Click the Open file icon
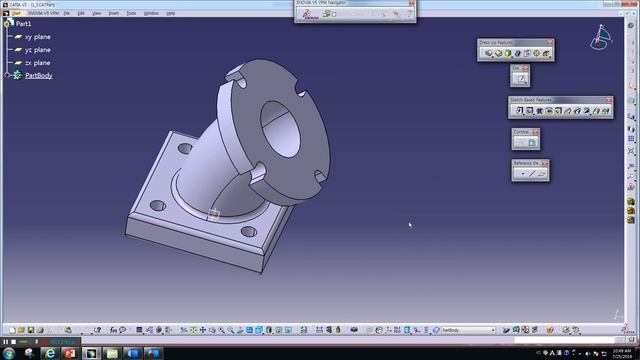This screenshot has height=360, width=640. coord(21,330)
